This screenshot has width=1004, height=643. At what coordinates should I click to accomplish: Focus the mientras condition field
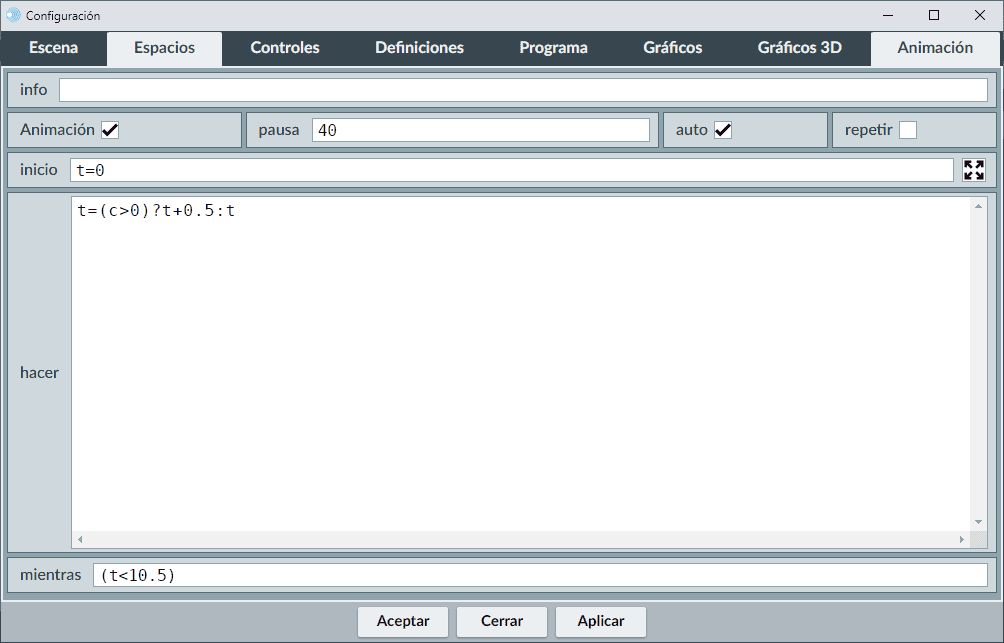tap(539, 575)
